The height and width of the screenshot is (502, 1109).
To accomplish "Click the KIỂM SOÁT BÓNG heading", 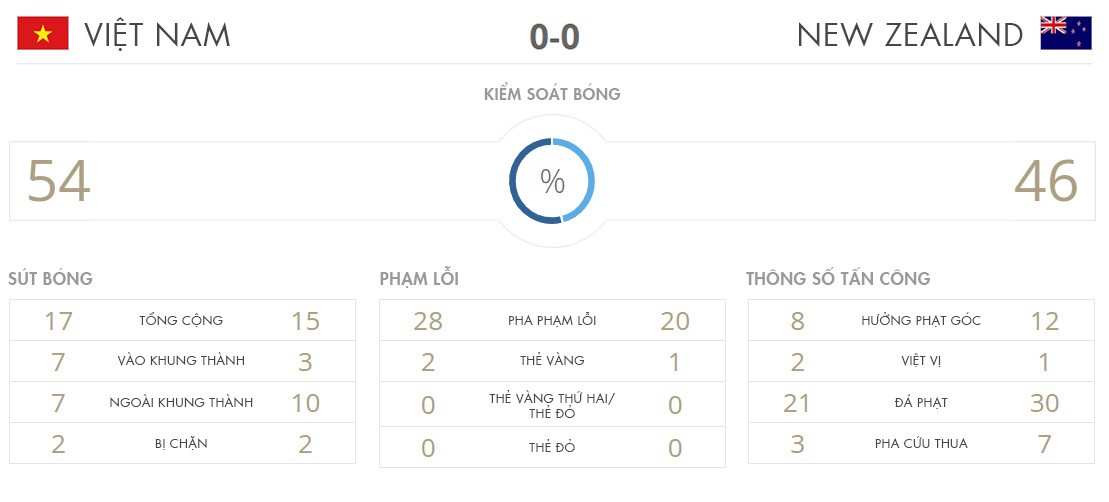I will [x=552, y=94].
